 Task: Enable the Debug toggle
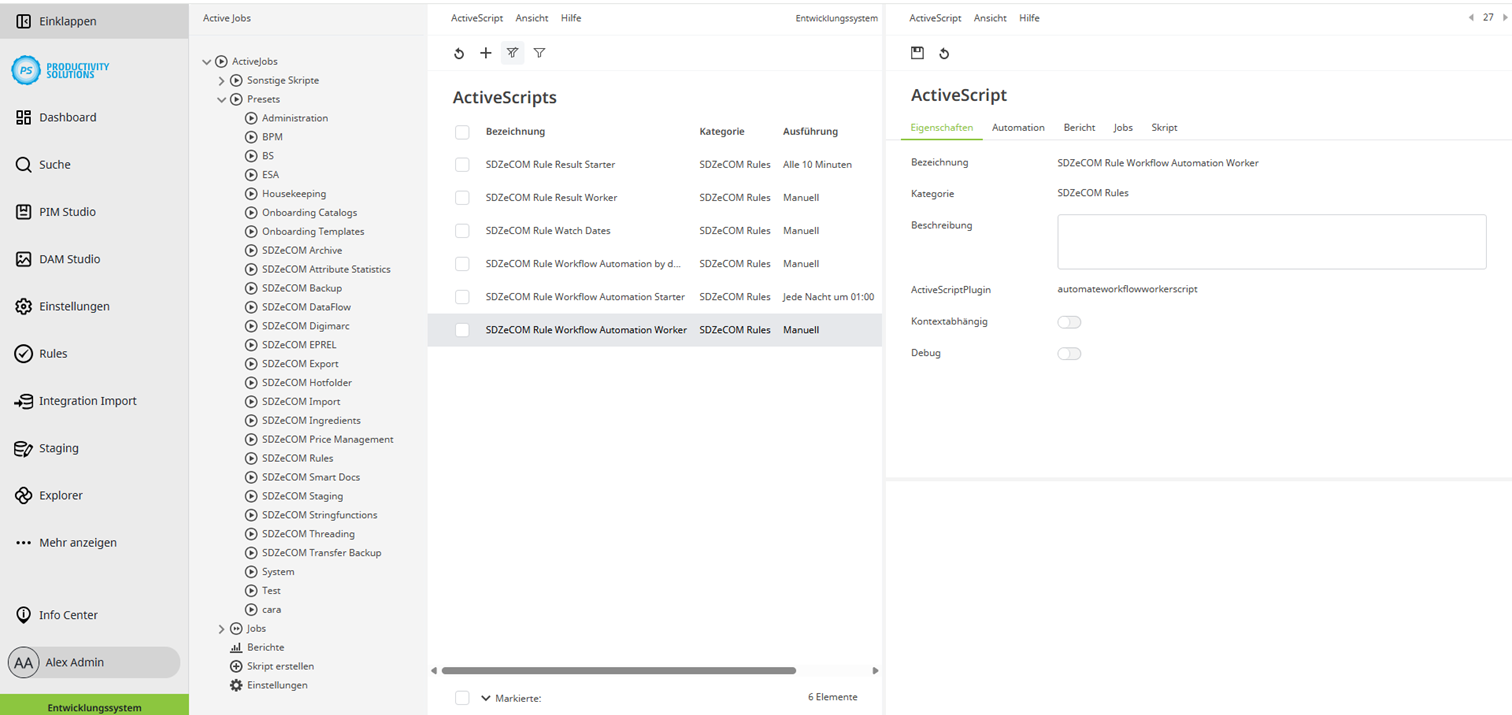coord(1069,352)
